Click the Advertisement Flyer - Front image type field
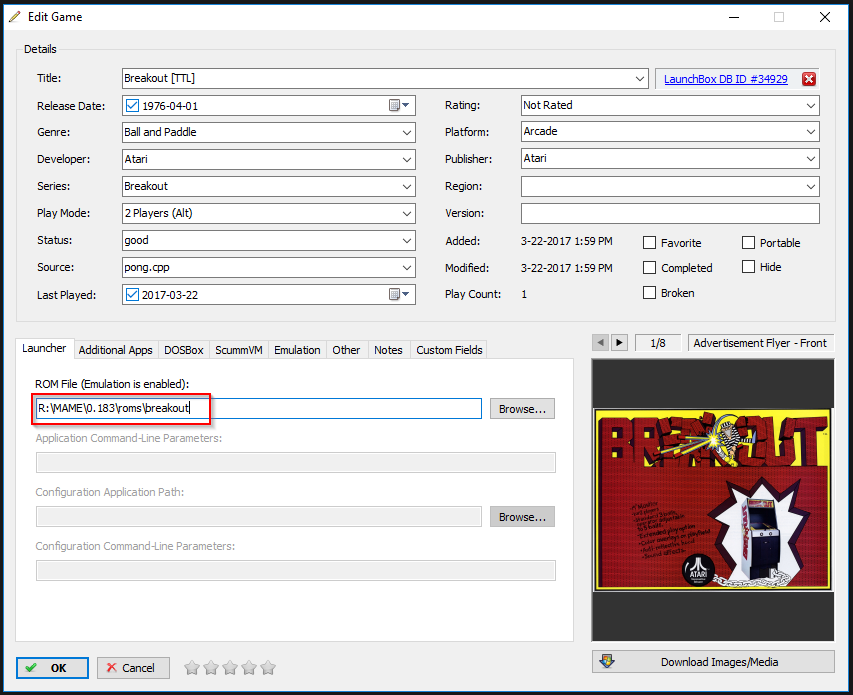Screen dimensions: 853x695 pos(761,343)
